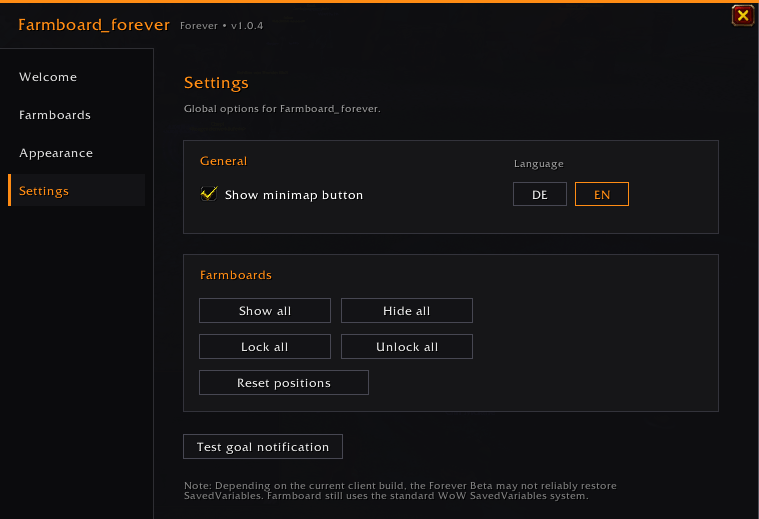This screenshot has height=519, width=759.
Task: Click the SavedVariables note text
Action: [x=400, y=490]
